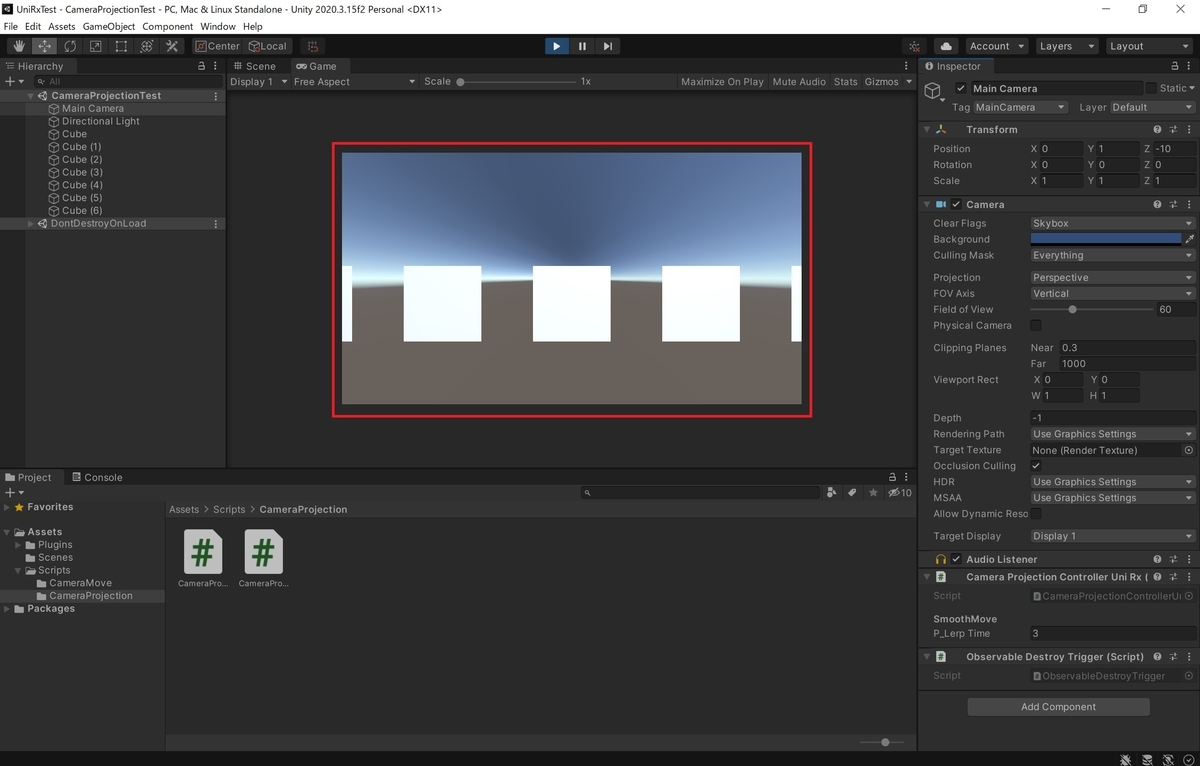Open the GameObject menu
Viewport: 1200px width, 766px height.
[109, 26]
